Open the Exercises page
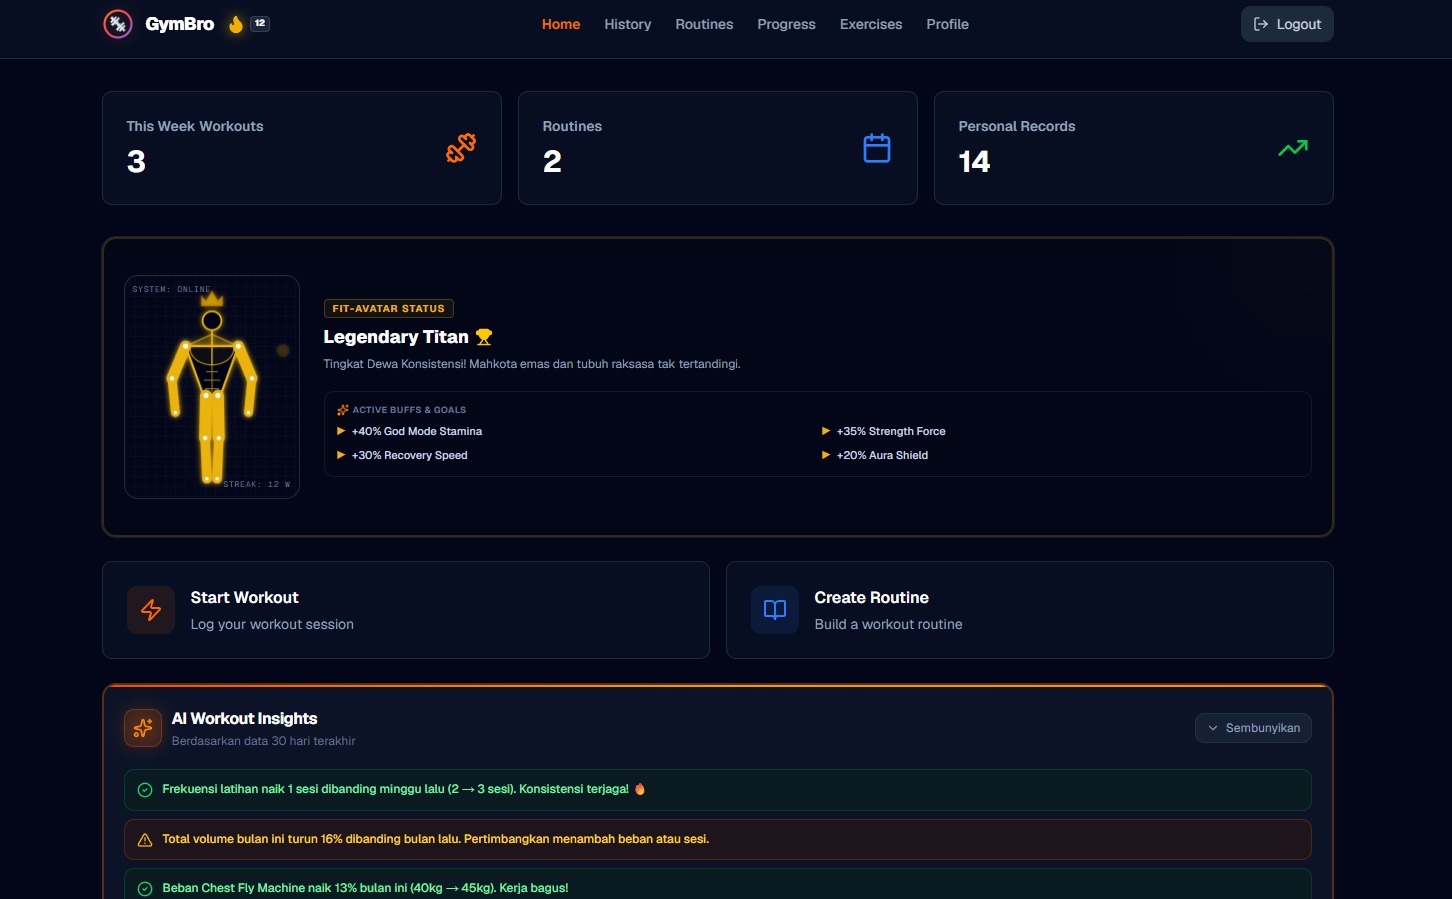 coord(871,24)
